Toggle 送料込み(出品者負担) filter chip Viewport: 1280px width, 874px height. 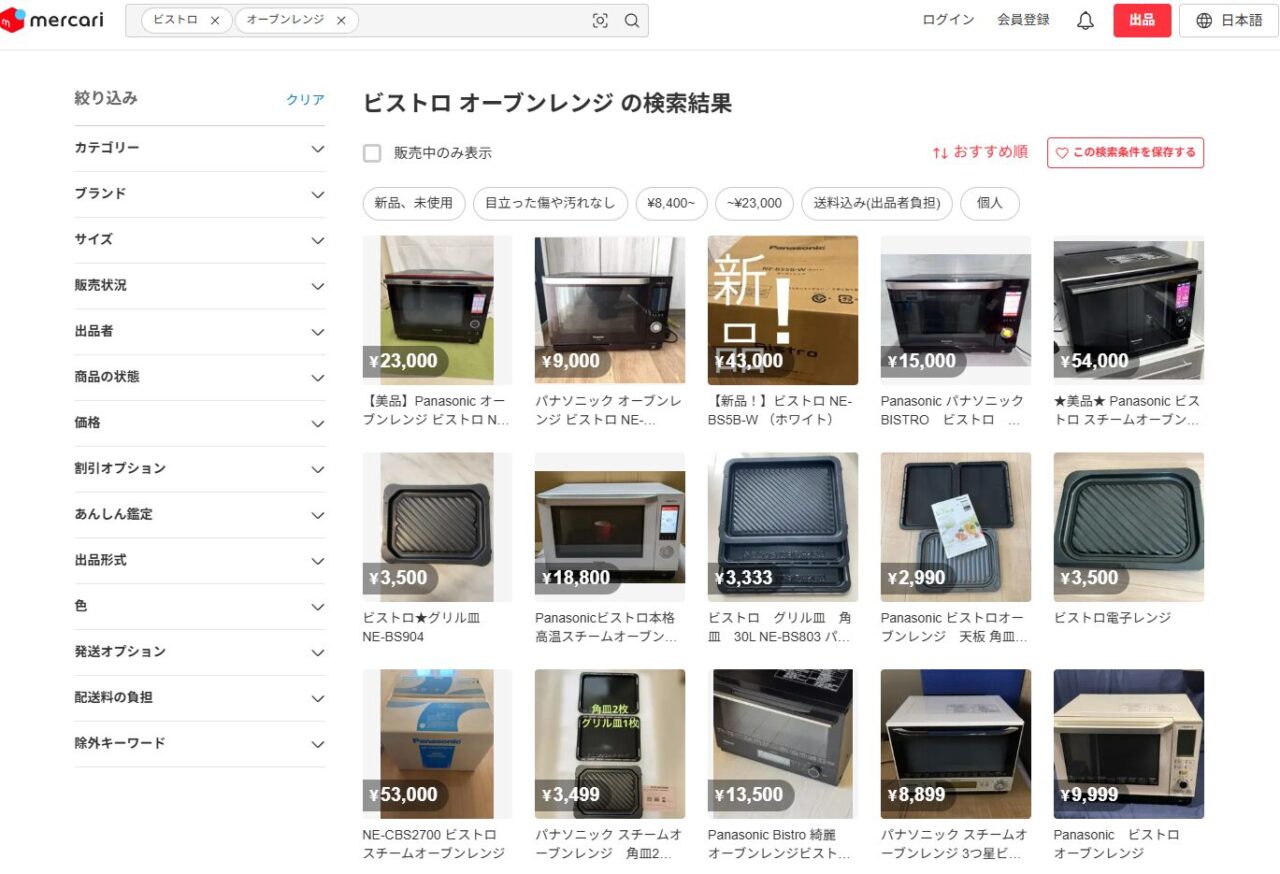(x=876, y=204)
